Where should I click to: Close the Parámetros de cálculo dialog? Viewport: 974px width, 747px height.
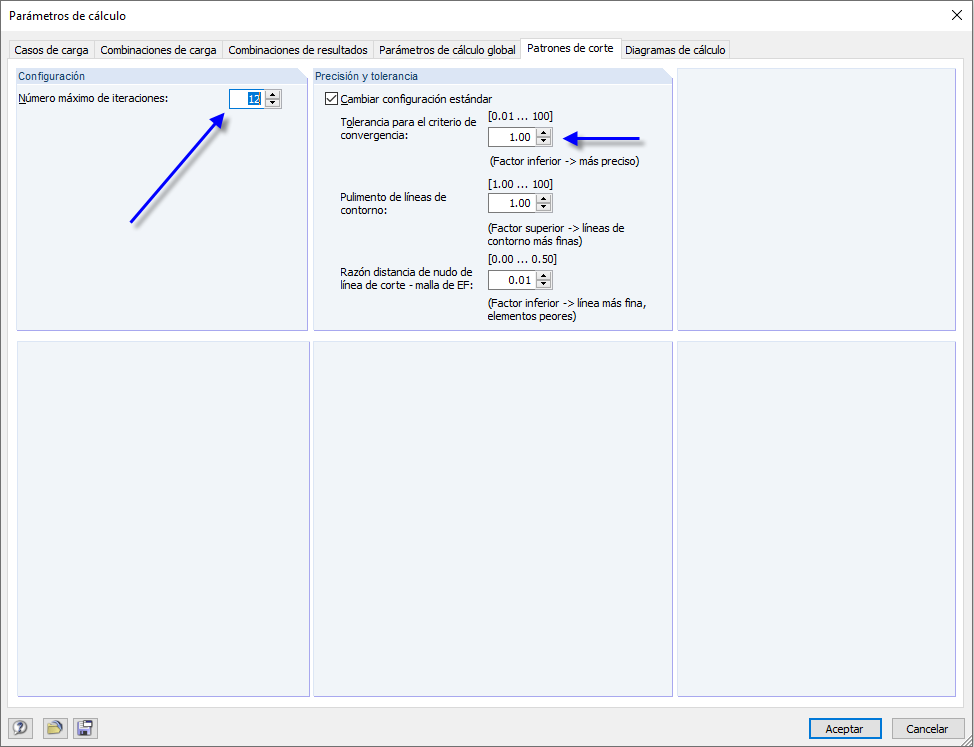[957, 16]
